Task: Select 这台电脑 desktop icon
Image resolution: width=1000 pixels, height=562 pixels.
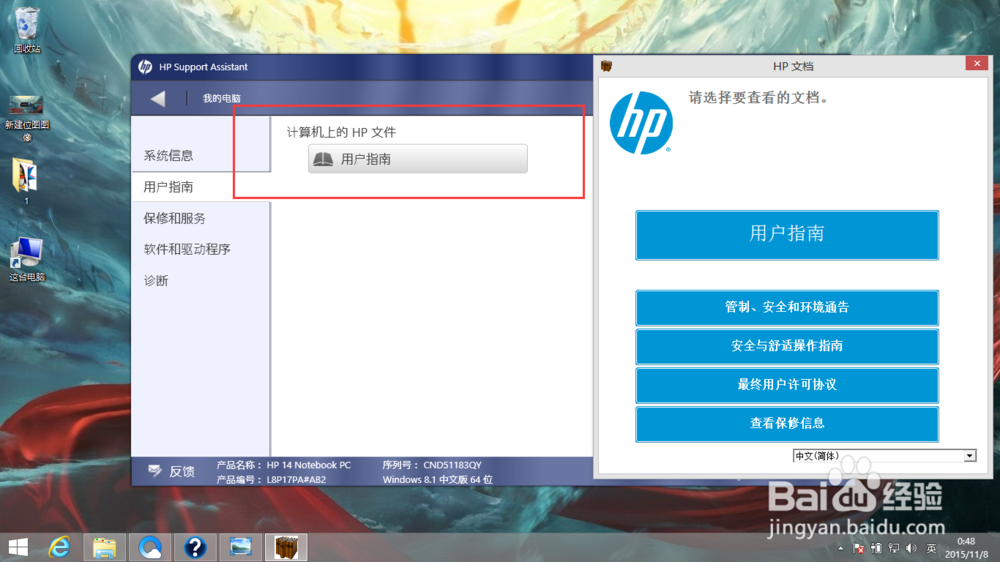Action: pos(27,259)
